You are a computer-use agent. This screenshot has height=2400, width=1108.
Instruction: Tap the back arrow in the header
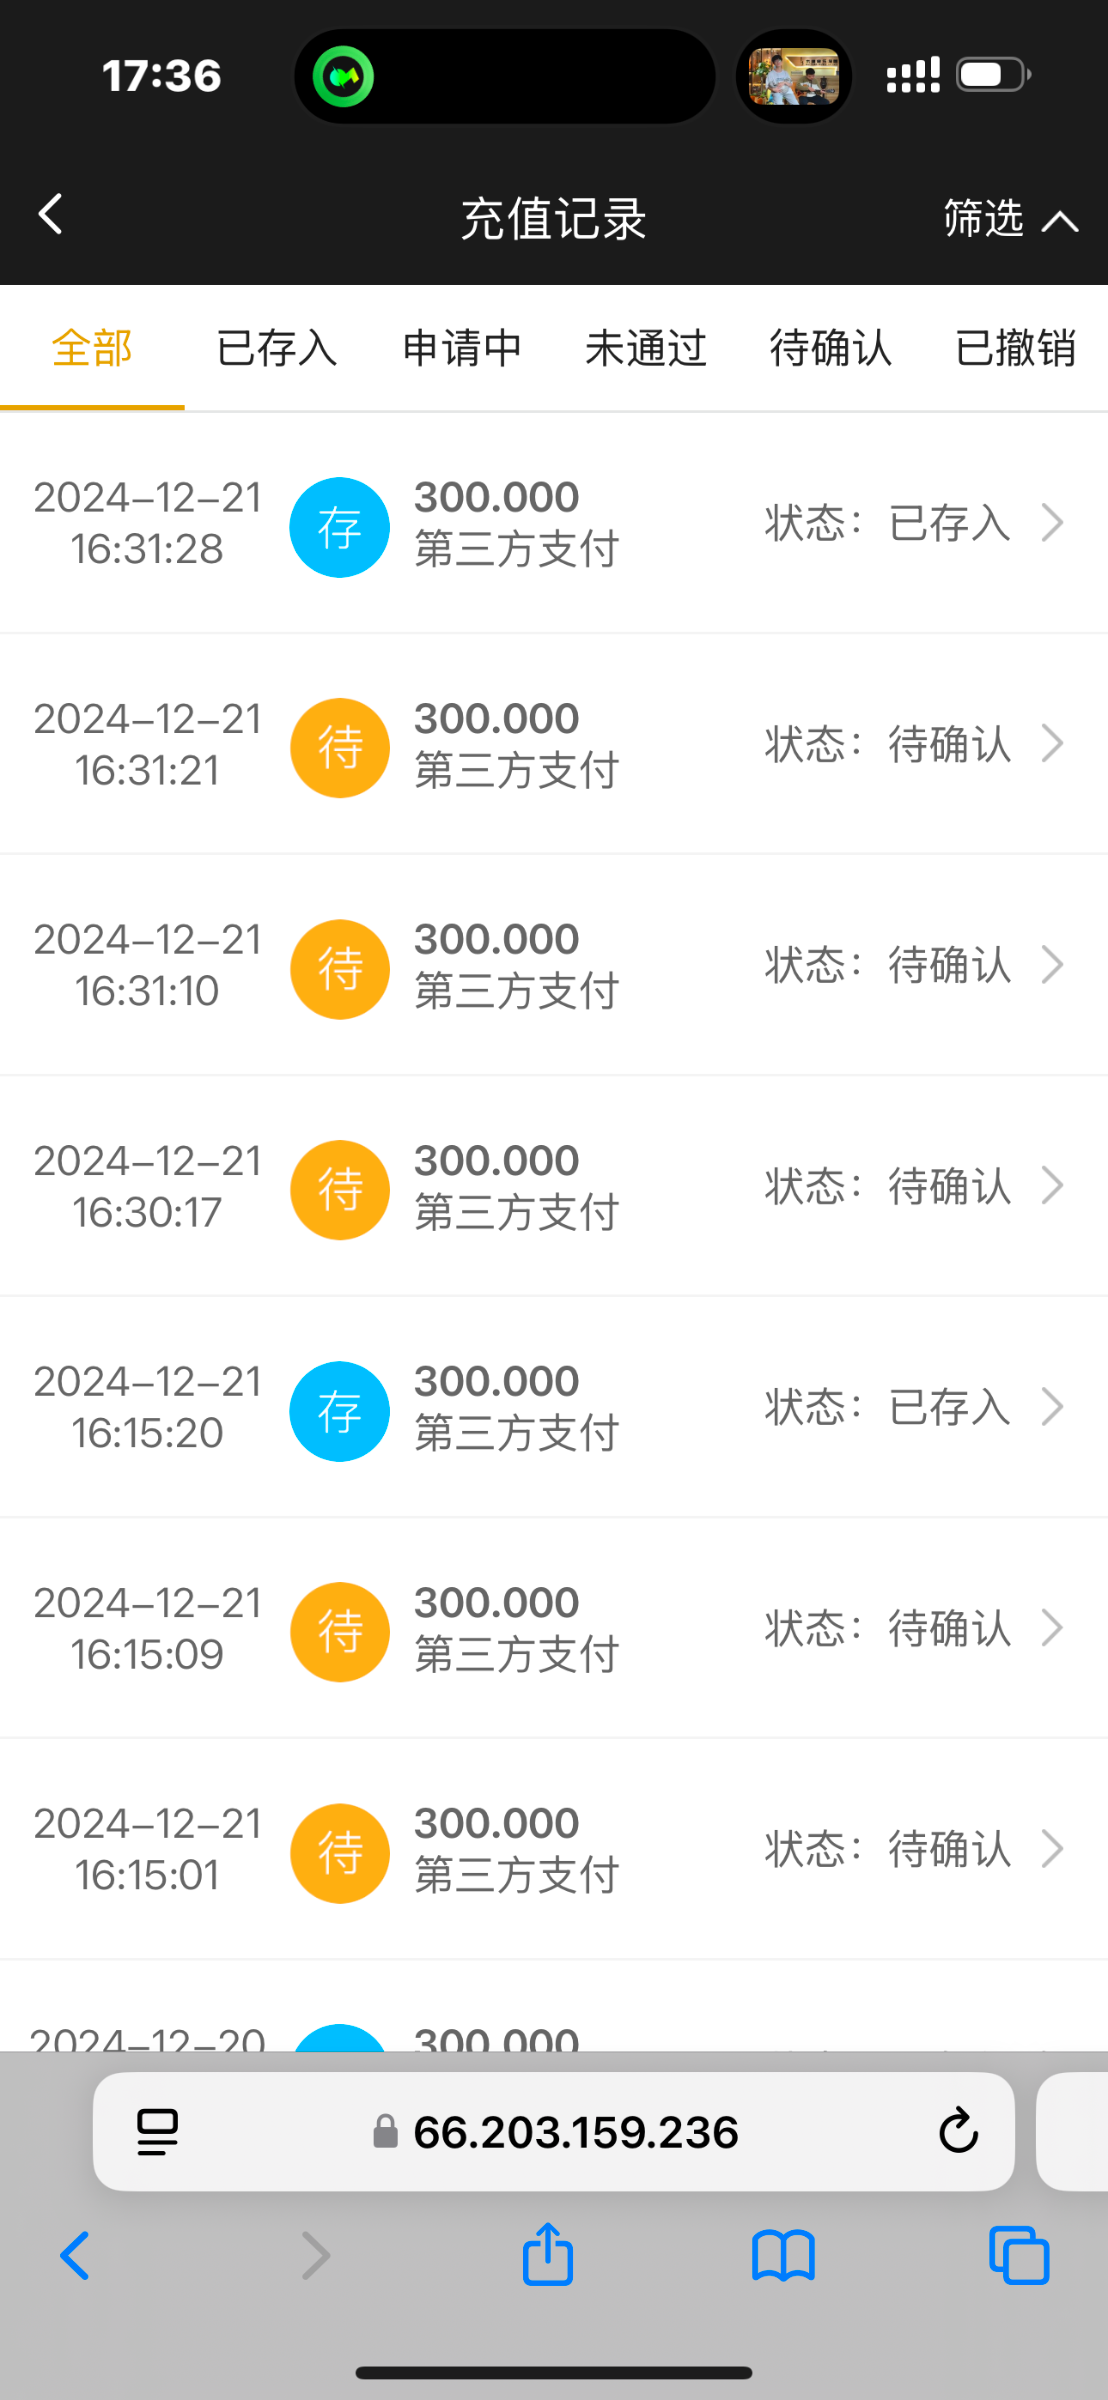50,214
